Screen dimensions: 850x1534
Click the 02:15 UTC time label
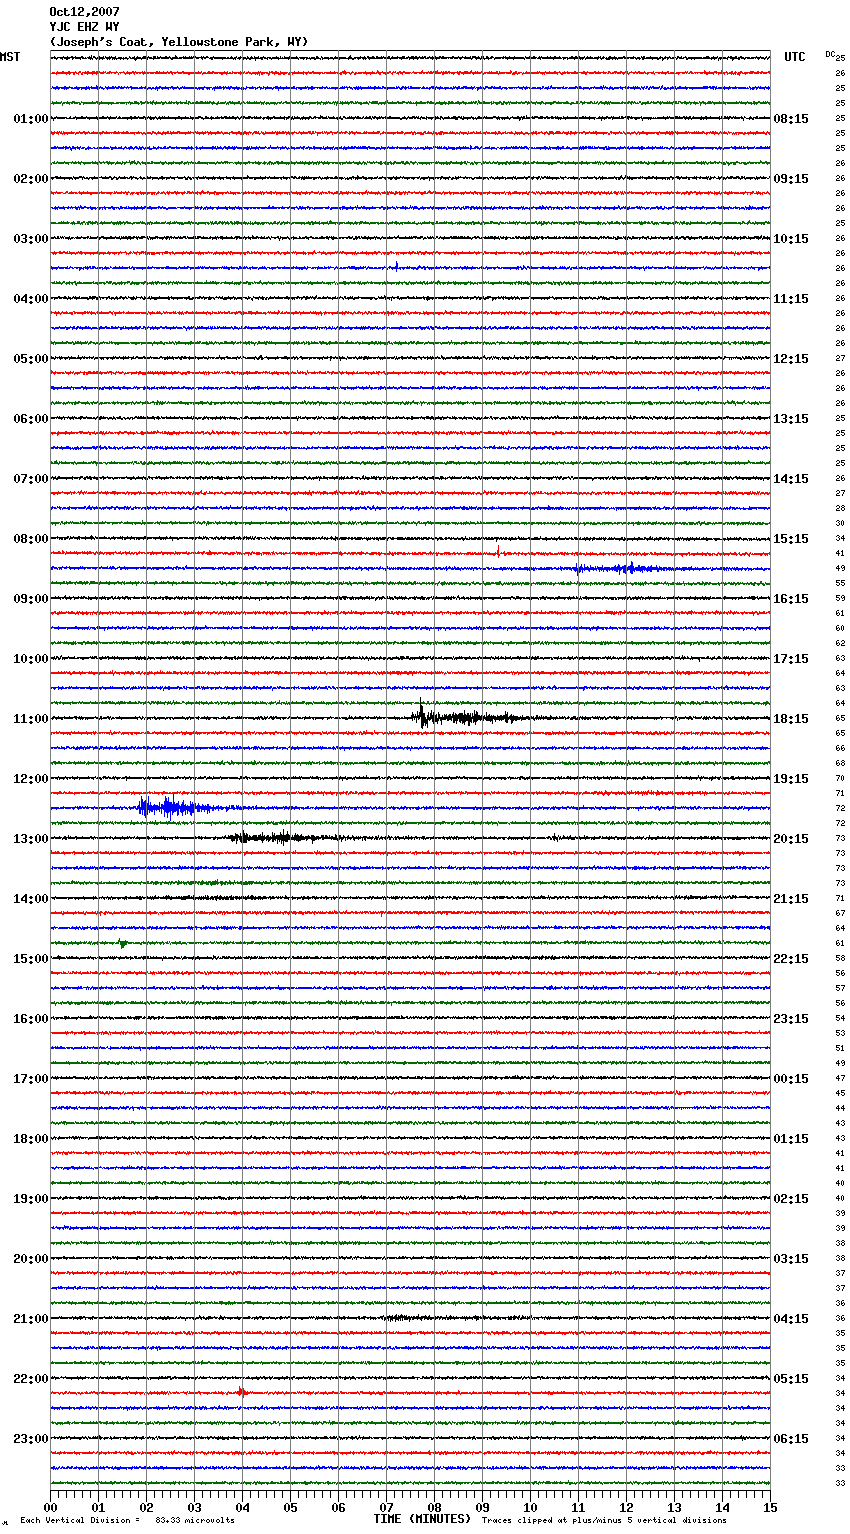pyautogui.click(x=791, y=1199)
